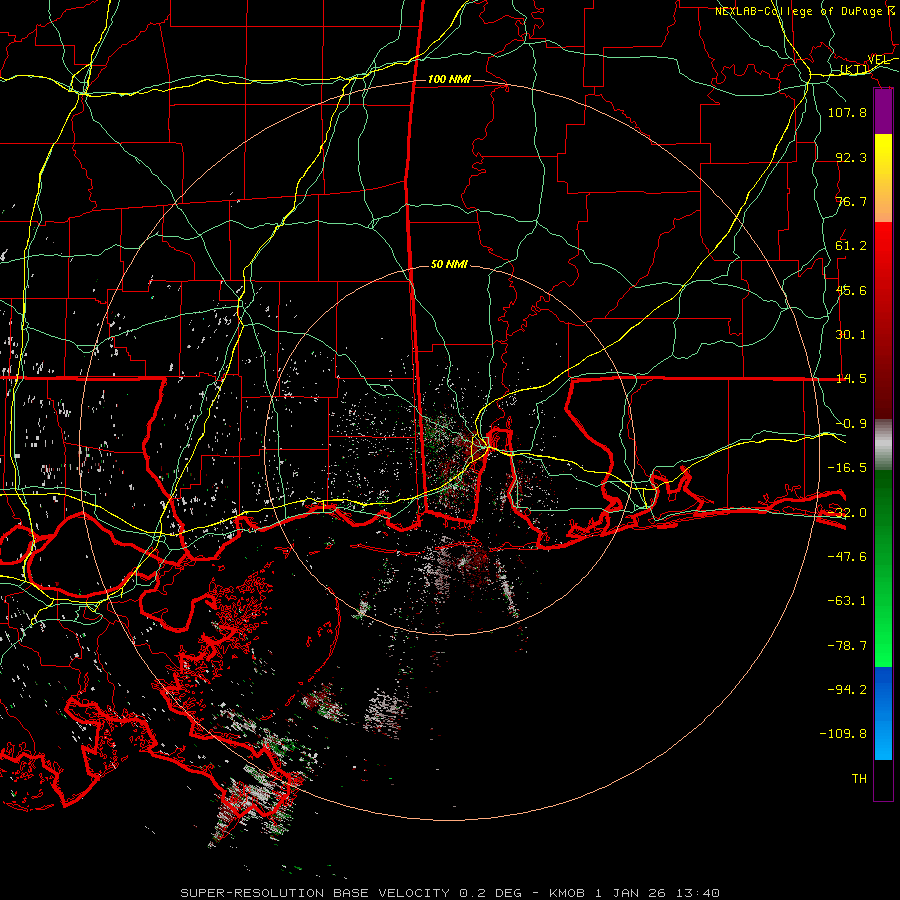
Task: Click the 30.1 scale value
Action: (851, 335)
